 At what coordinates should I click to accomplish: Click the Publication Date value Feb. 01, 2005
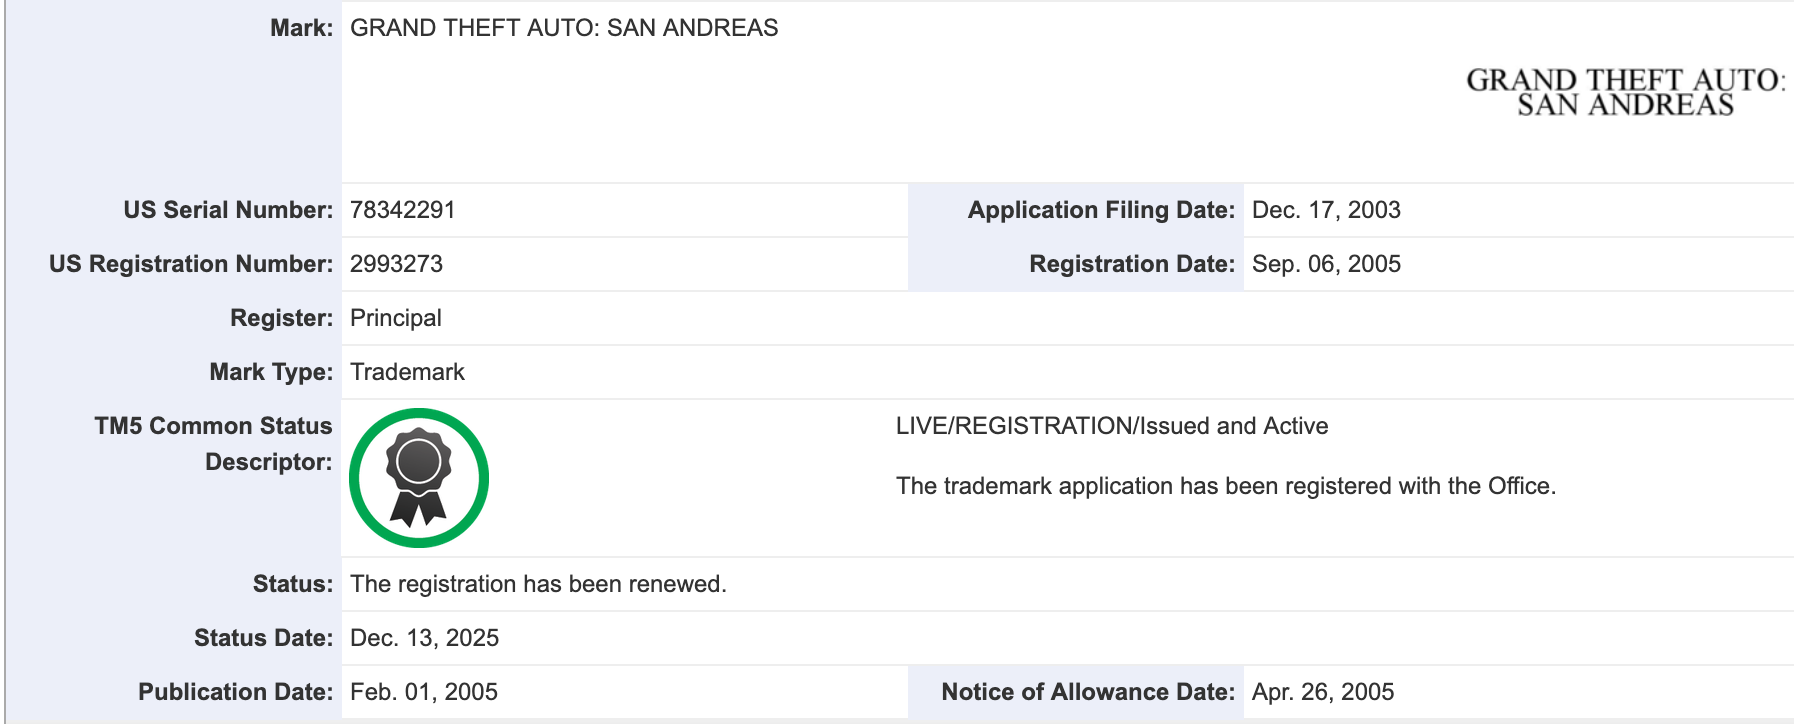[424, 692]
